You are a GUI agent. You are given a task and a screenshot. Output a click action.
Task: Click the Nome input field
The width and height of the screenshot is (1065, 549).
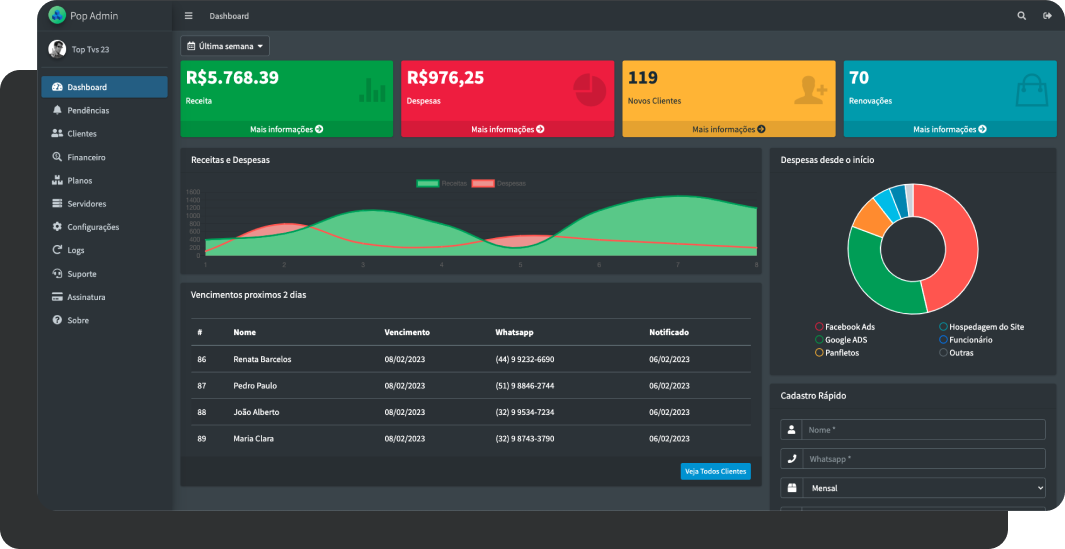point(922,429)
